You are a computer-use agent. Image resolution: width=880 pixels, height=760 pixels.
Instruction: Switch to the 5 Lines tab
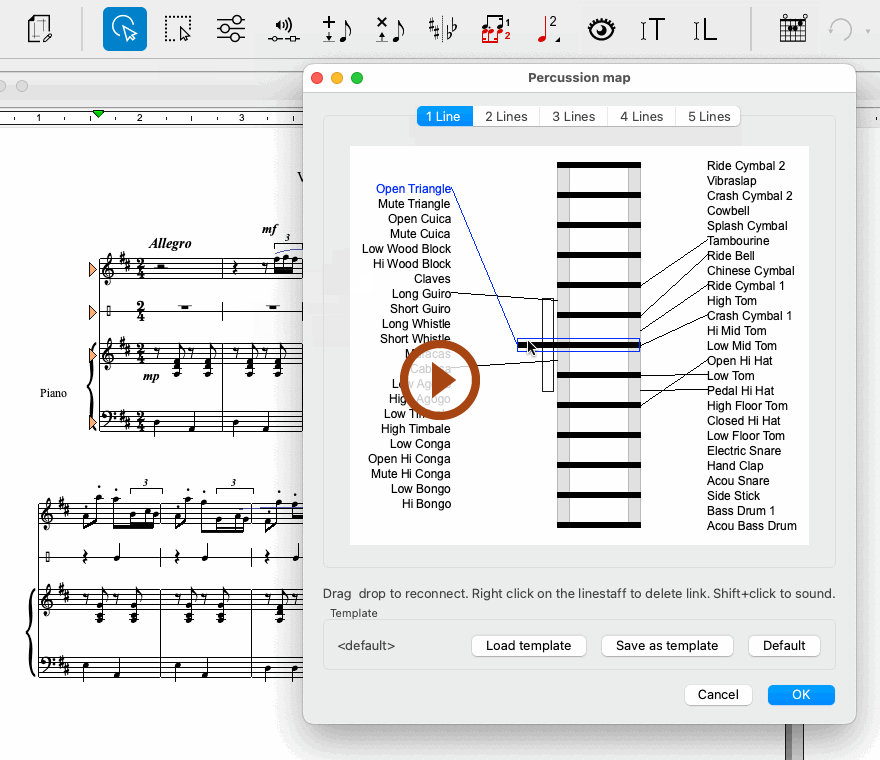coord(709,116)
